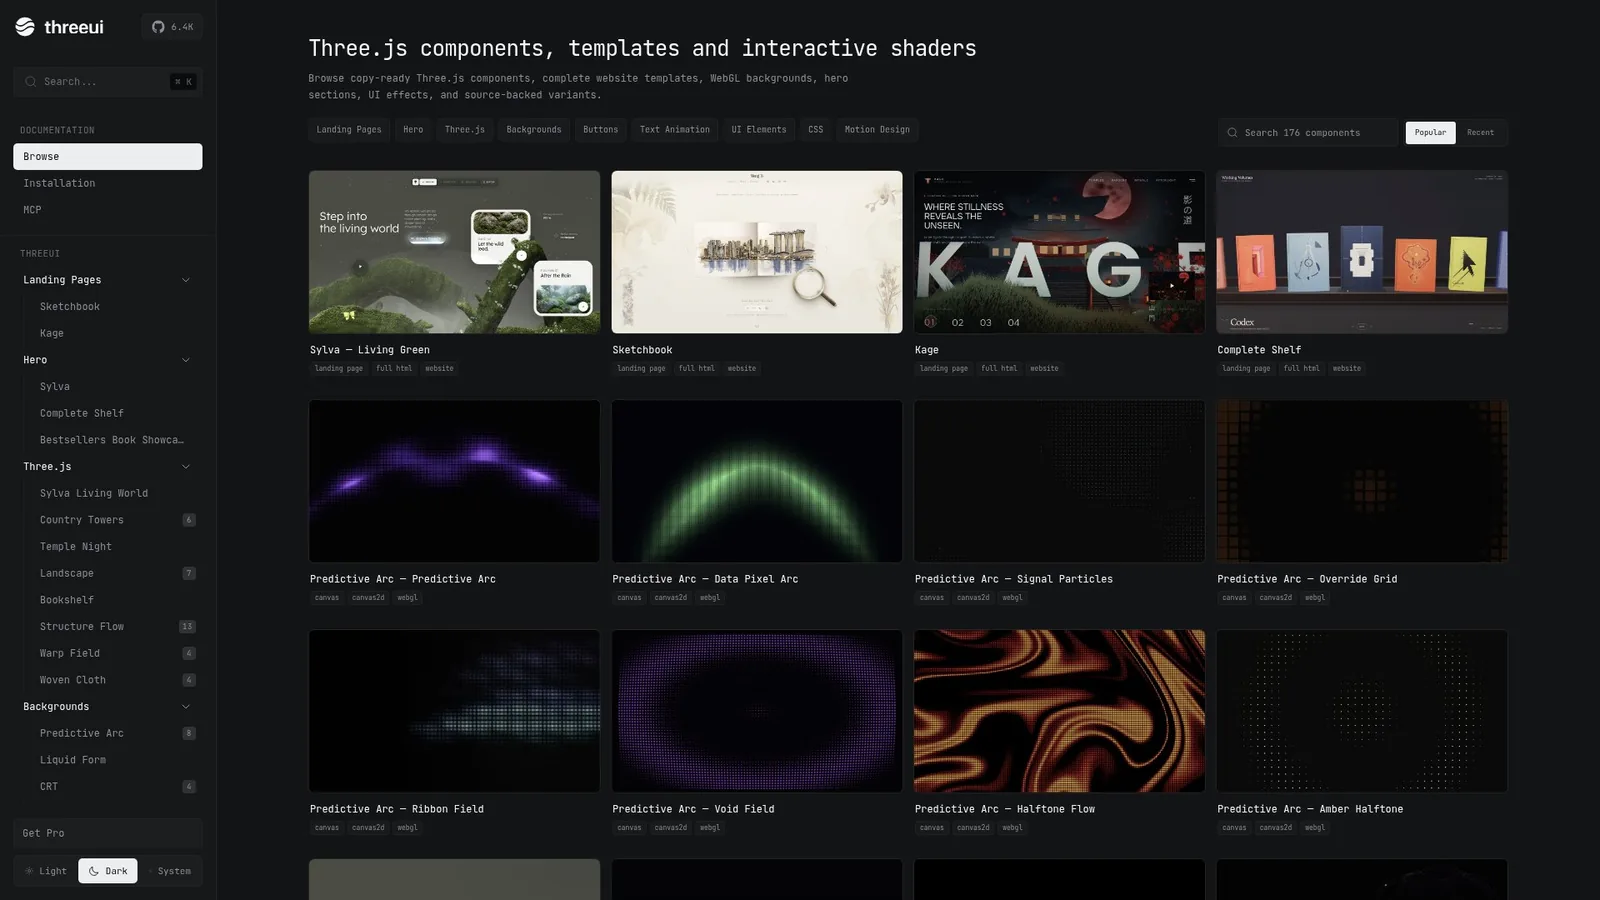
Task: Switch to System theme
Action: click(x=170, y=871)
